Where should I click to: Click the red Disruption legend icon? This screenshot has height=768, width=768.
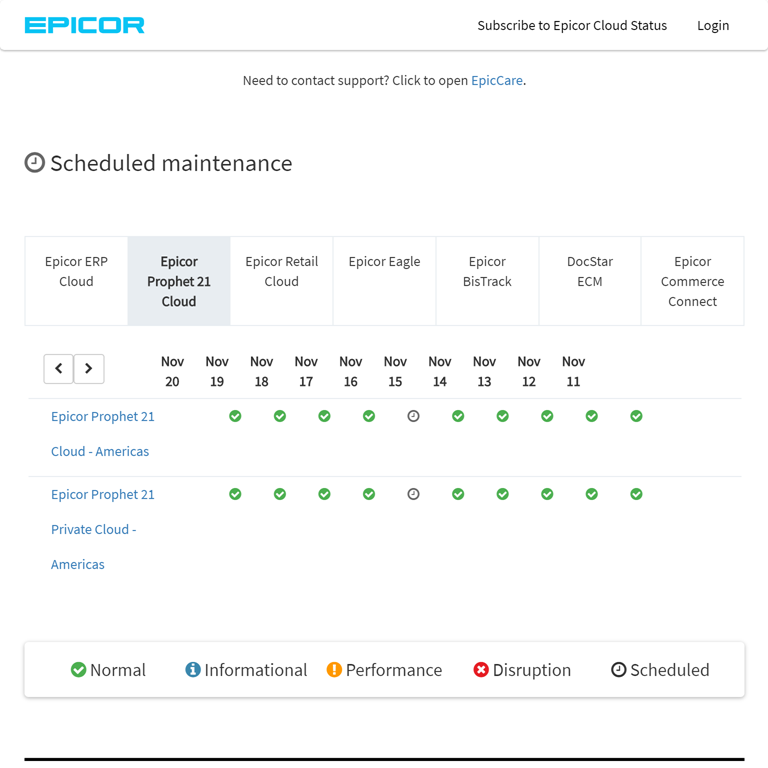tap(481, 670)
